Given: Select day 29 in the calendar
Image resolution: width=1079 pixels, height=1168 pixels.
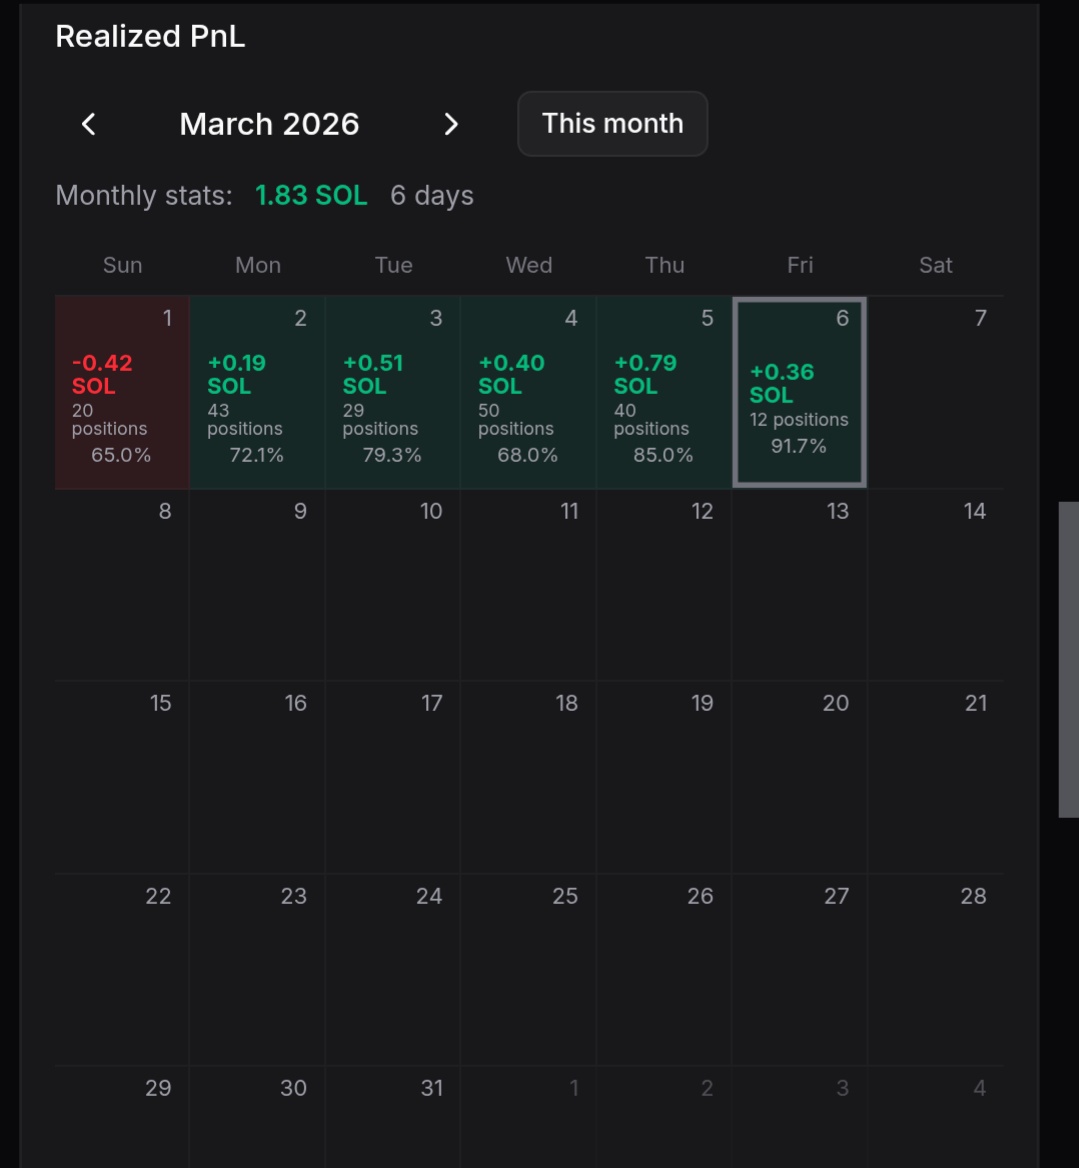Looking at the screenshot, I should 122,1117.
